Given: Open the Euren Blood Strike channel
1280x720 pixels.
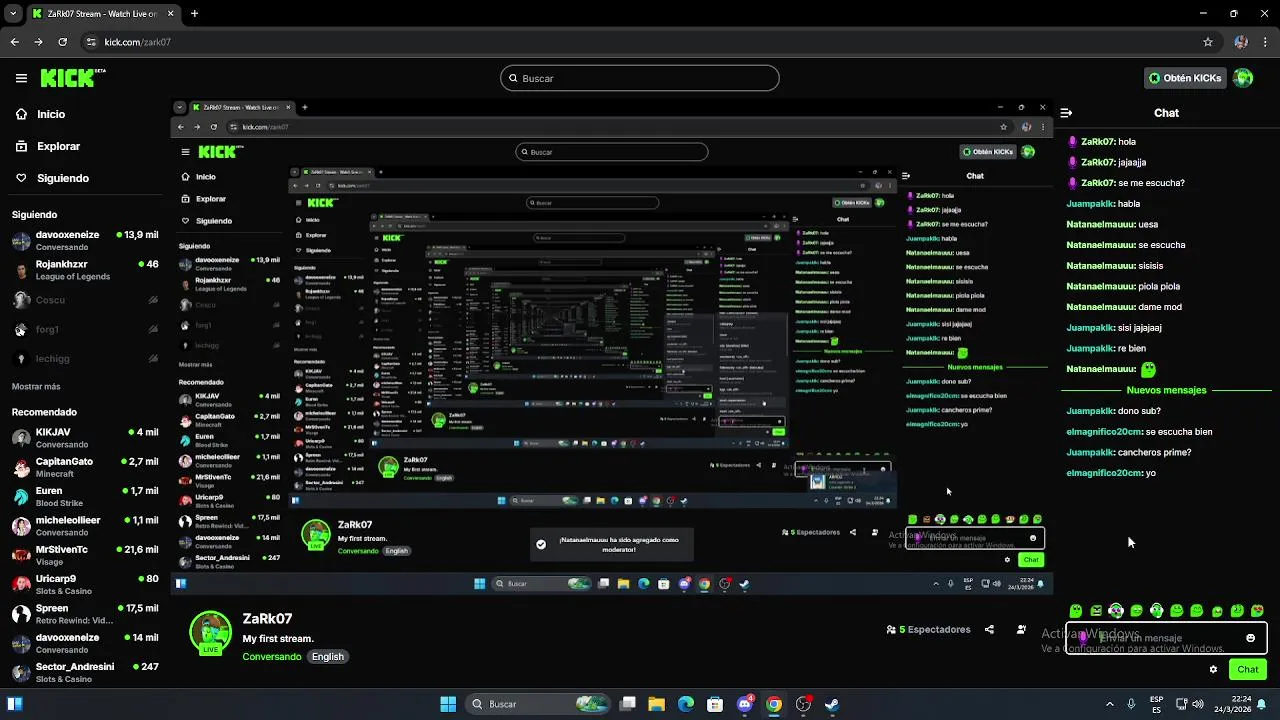Looking at the screenshot, I should pyautogui.click(x=85, y=497).
